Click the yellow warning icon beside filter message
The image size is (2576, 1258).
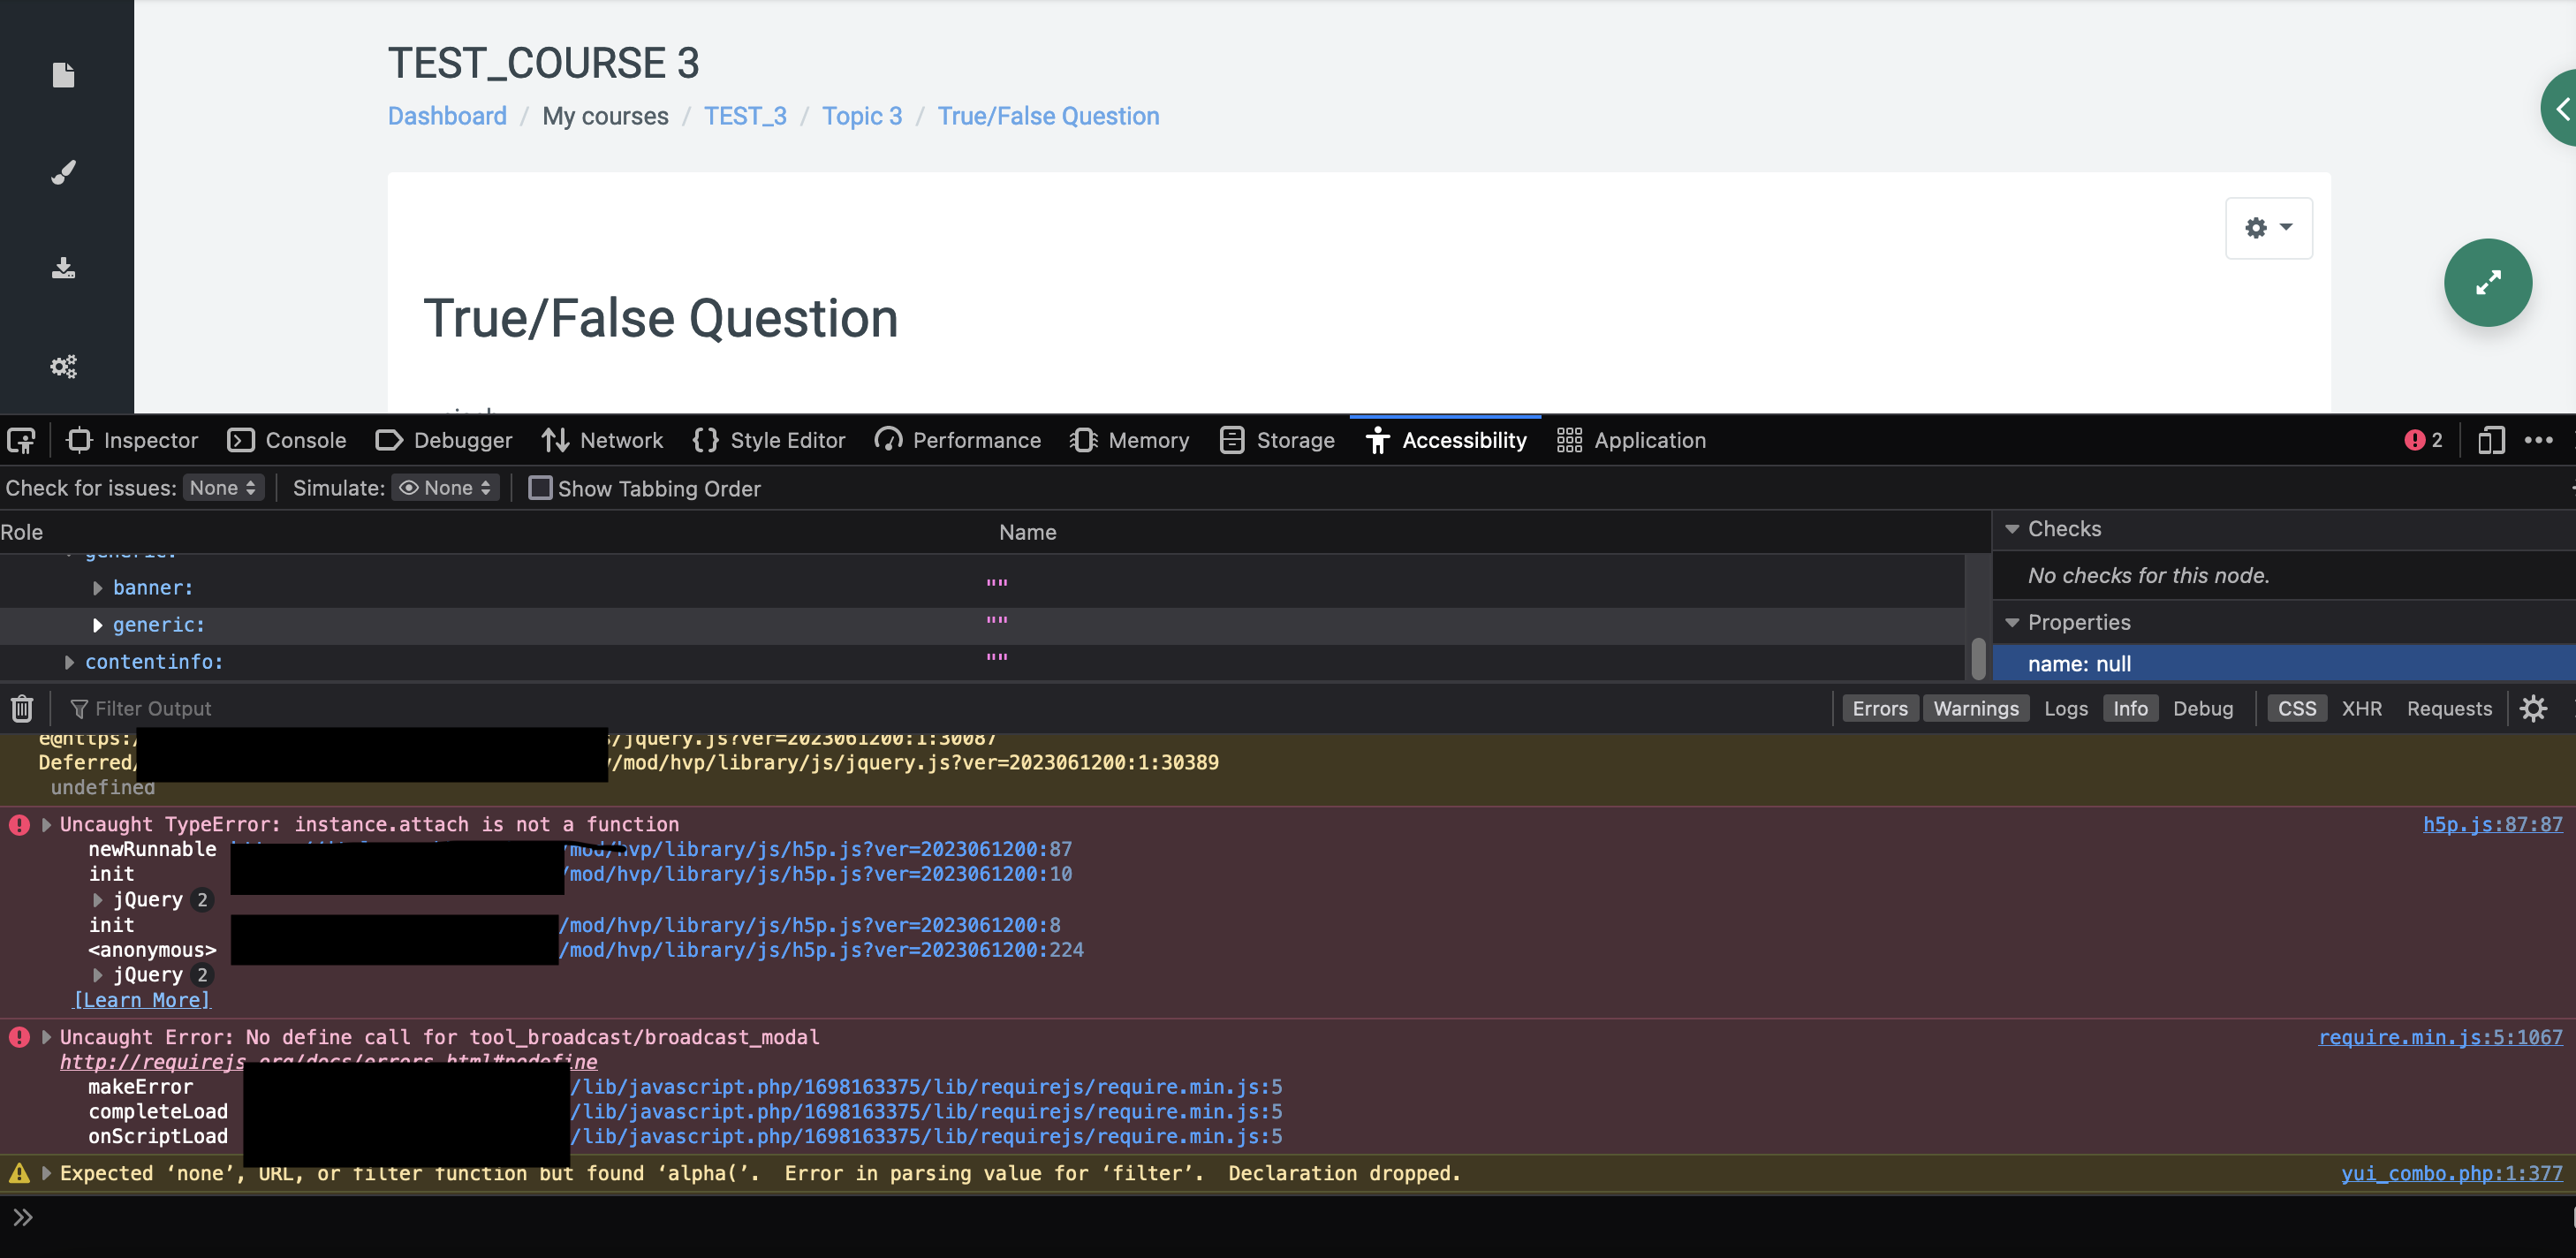[19, 1173]
